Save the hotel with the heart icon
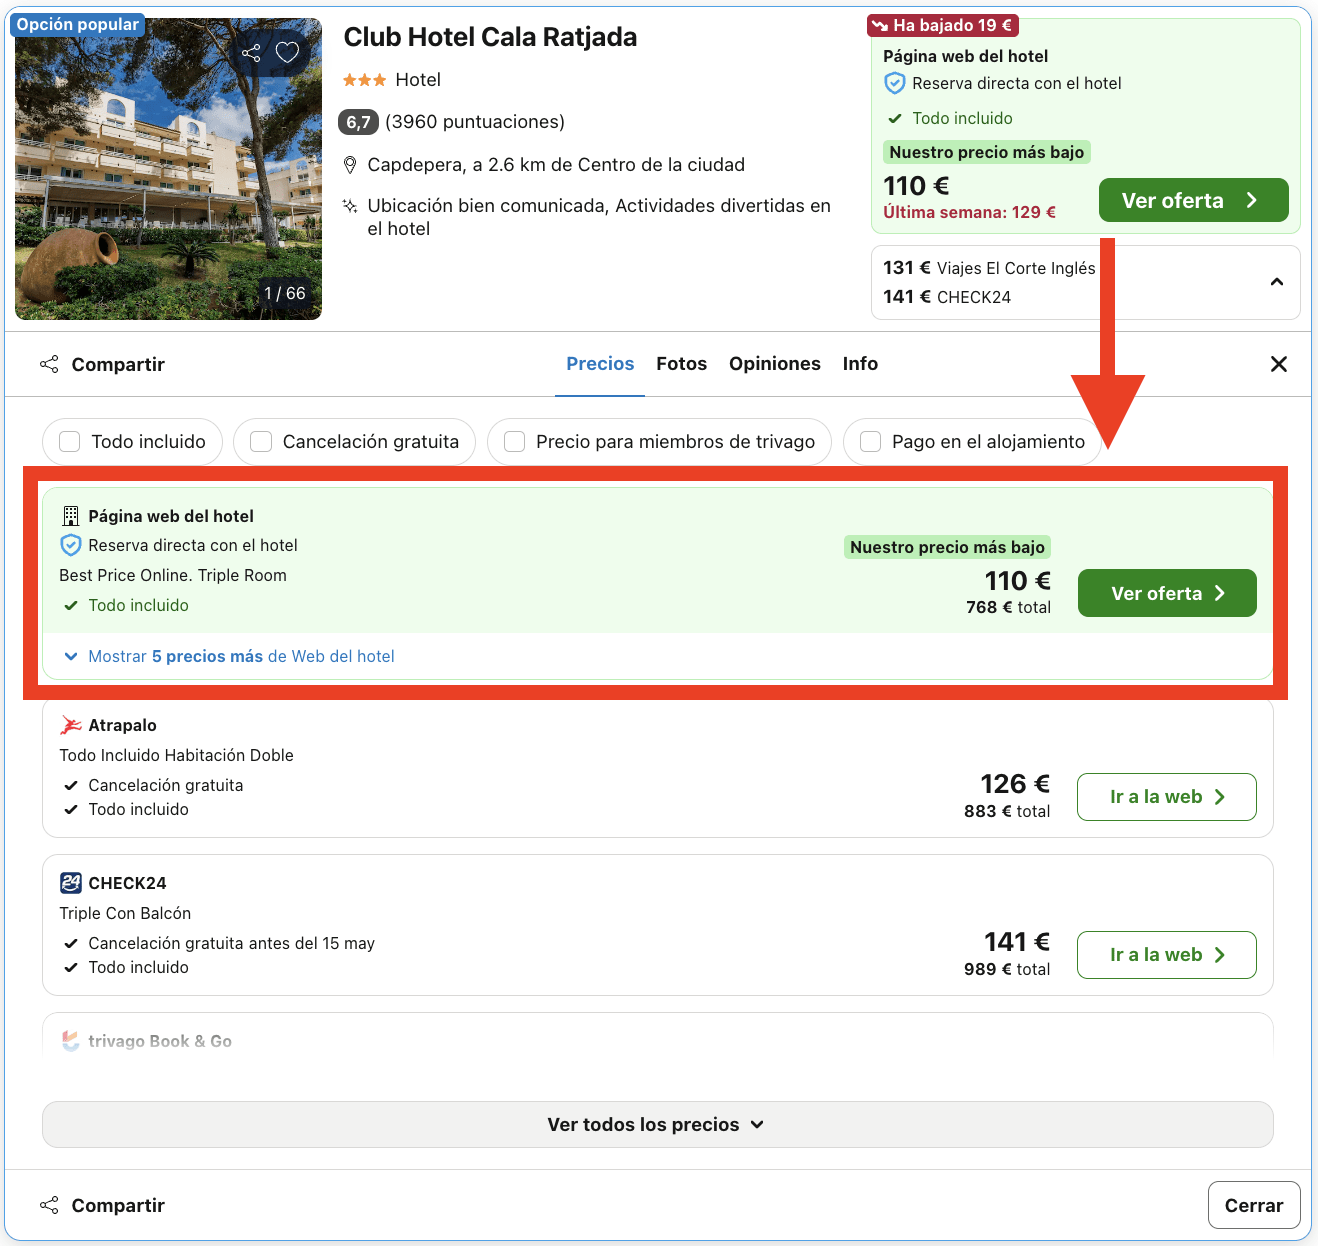Viewport: 1318px width, 1246px height. click(287, 52)
